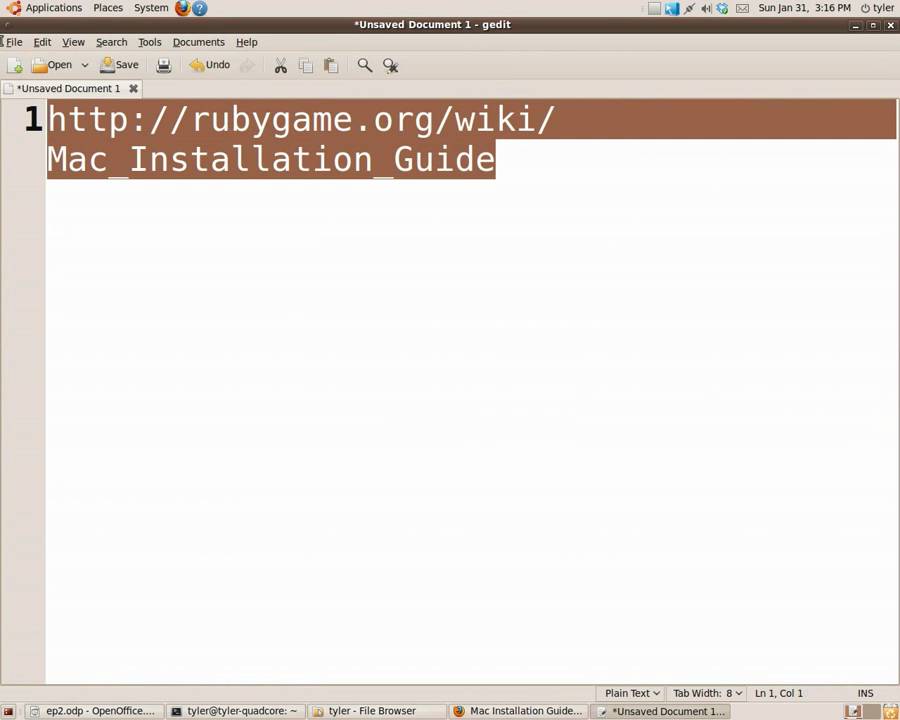Click the Ln 1, Col 1 status text
Image resolution: width=900 pixels, height=720 pixels.
[778, 694]
